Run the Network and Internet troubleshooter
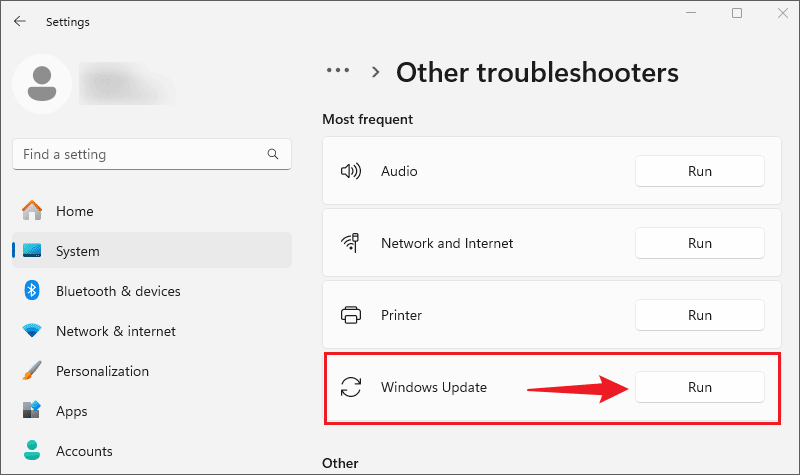800x475 pixels. tap(699, 243)
